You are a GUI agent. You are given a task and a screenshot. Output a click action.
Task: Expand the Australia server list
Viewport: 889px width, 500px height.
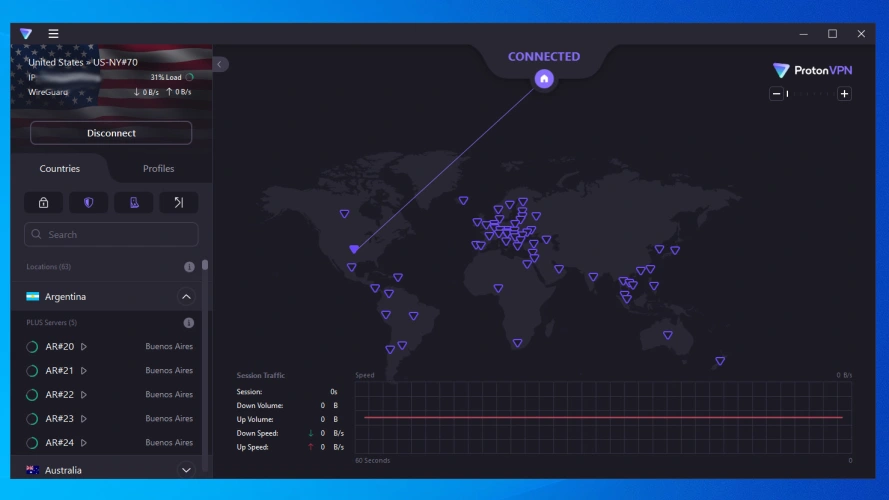click(185, 470)
